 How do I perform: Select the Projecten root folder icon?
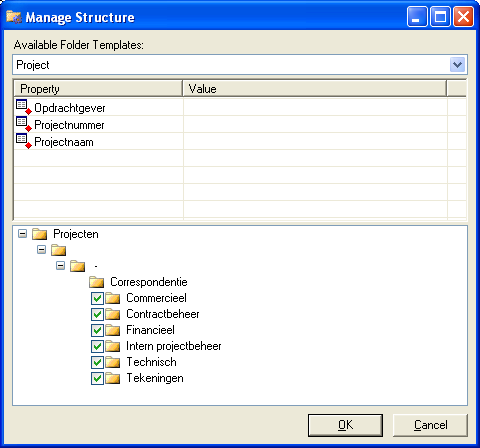pyautogui.click(x=40, y=234)
